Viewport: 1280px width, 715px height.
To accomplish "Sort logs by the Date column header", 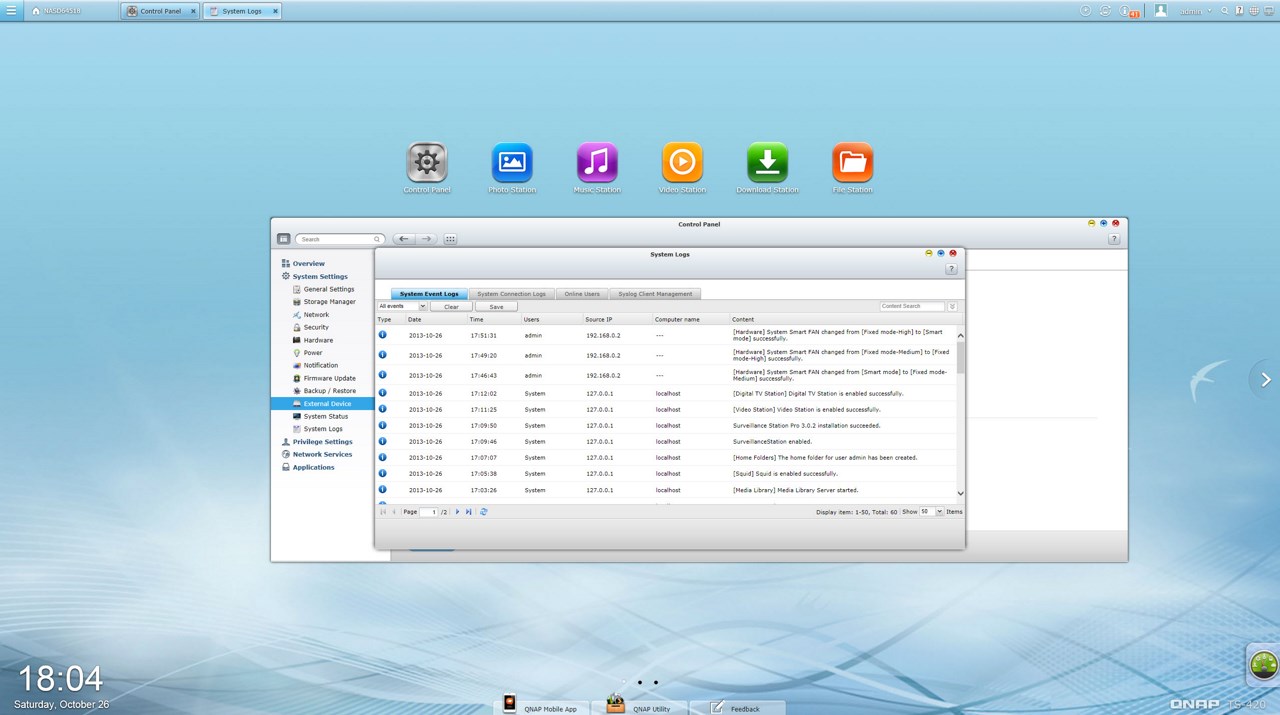I will (435, 319).
